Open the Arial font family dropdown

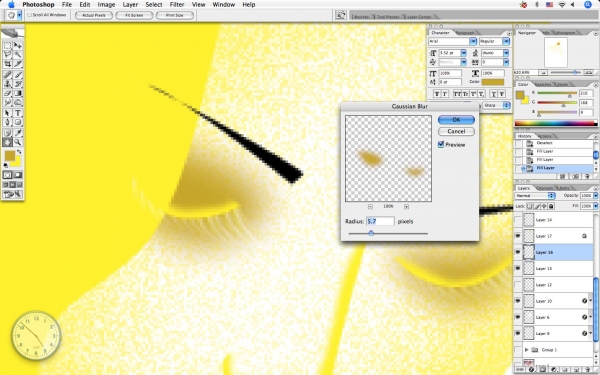[473, 41]
